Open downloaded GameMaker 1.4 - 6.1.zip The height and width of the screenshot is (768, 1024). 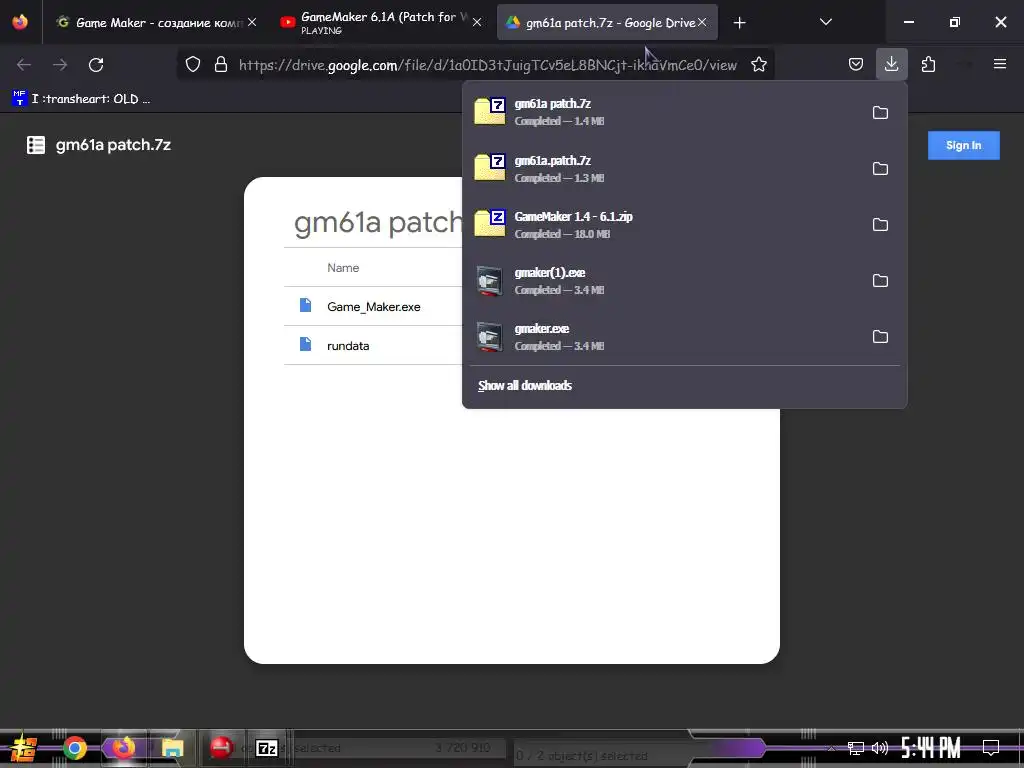[x=663, y=225]
